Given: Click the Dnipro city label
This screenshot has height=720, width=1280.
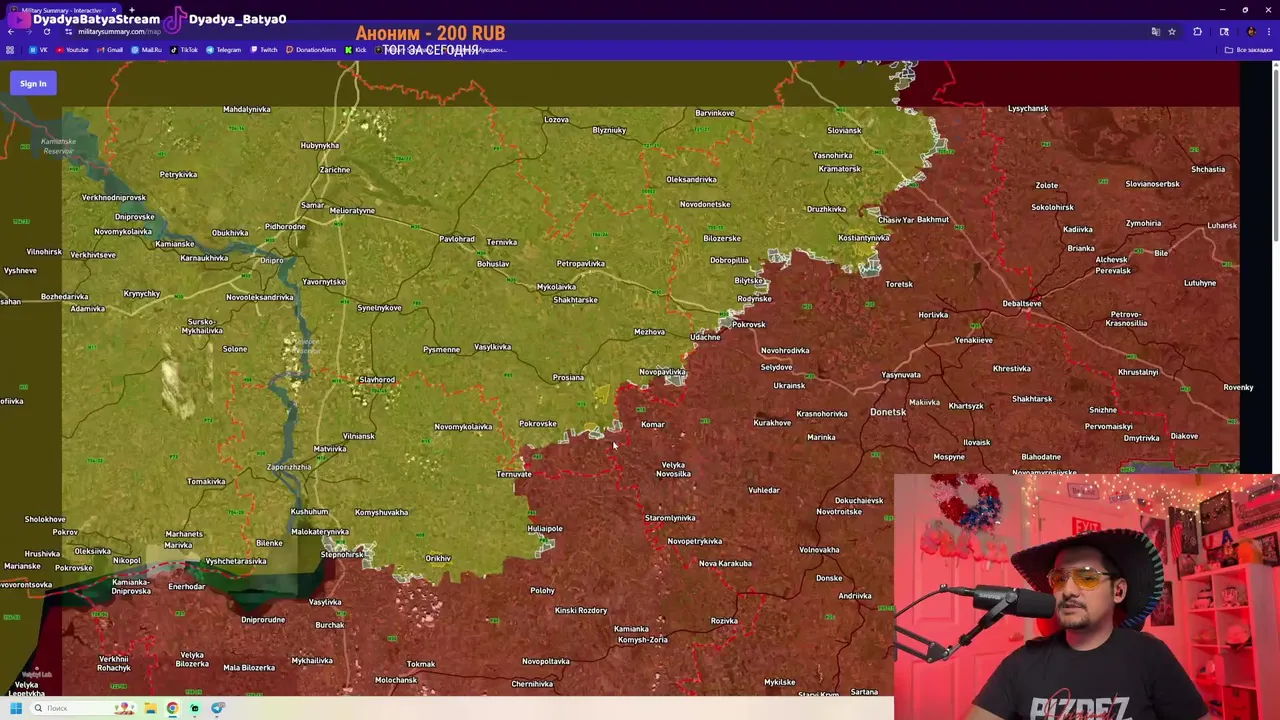Looking at the screenshot, I should point(272,260).
